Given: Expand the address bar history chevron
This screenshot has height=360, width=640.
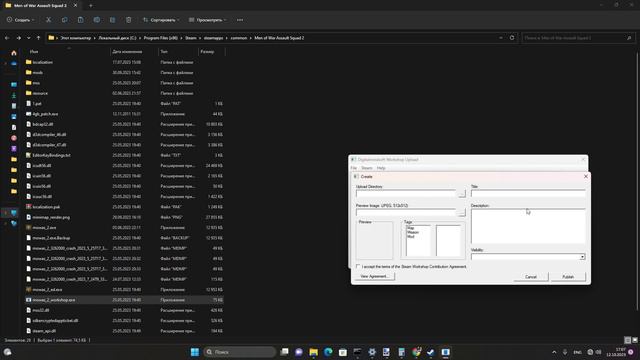Looking at the screenshot, I should point(501,38).
